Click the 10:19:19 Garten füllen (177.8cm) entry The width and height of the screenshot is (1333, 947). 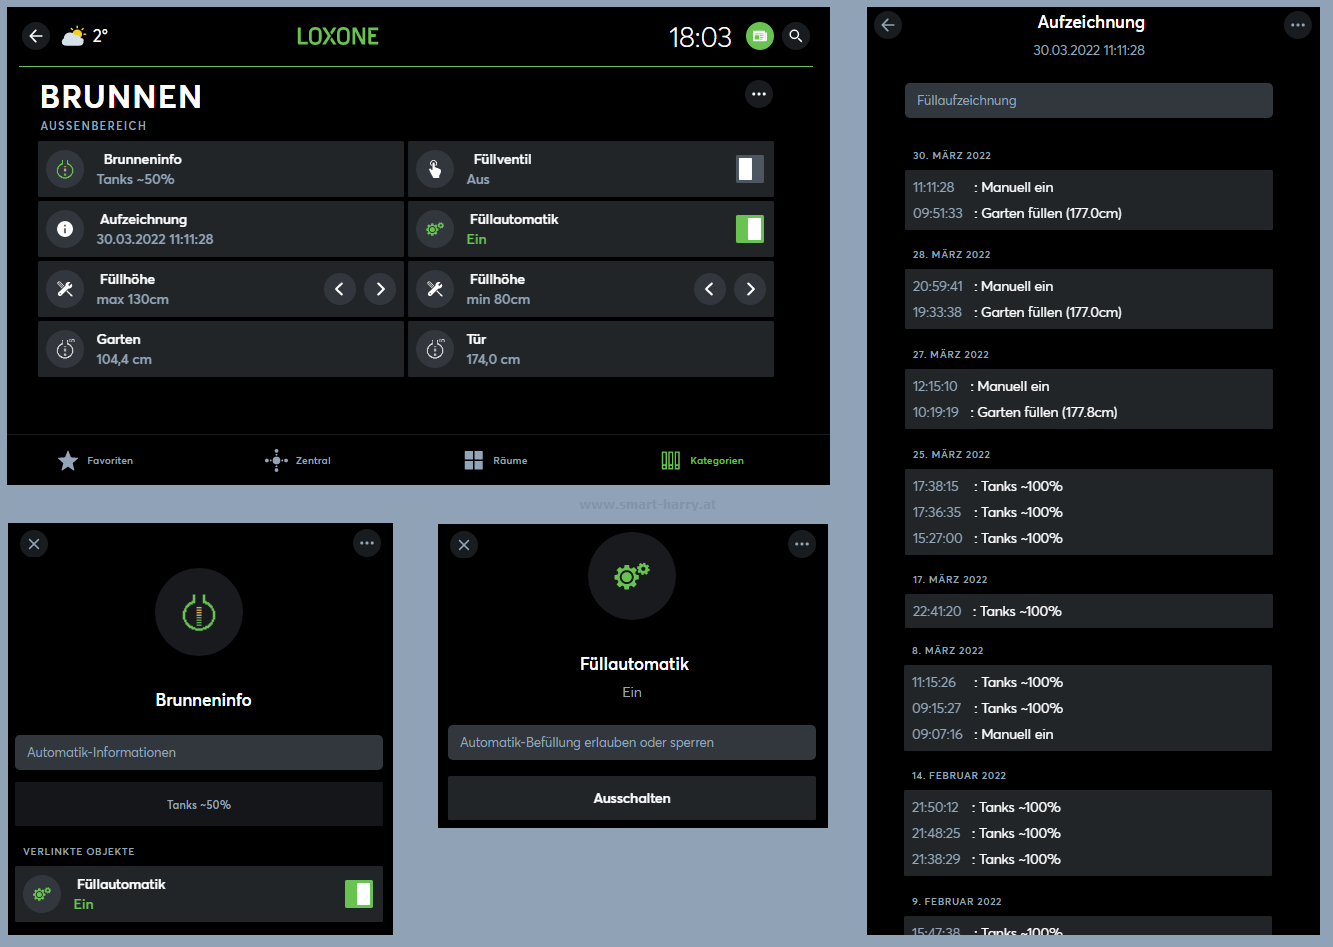1089,412
